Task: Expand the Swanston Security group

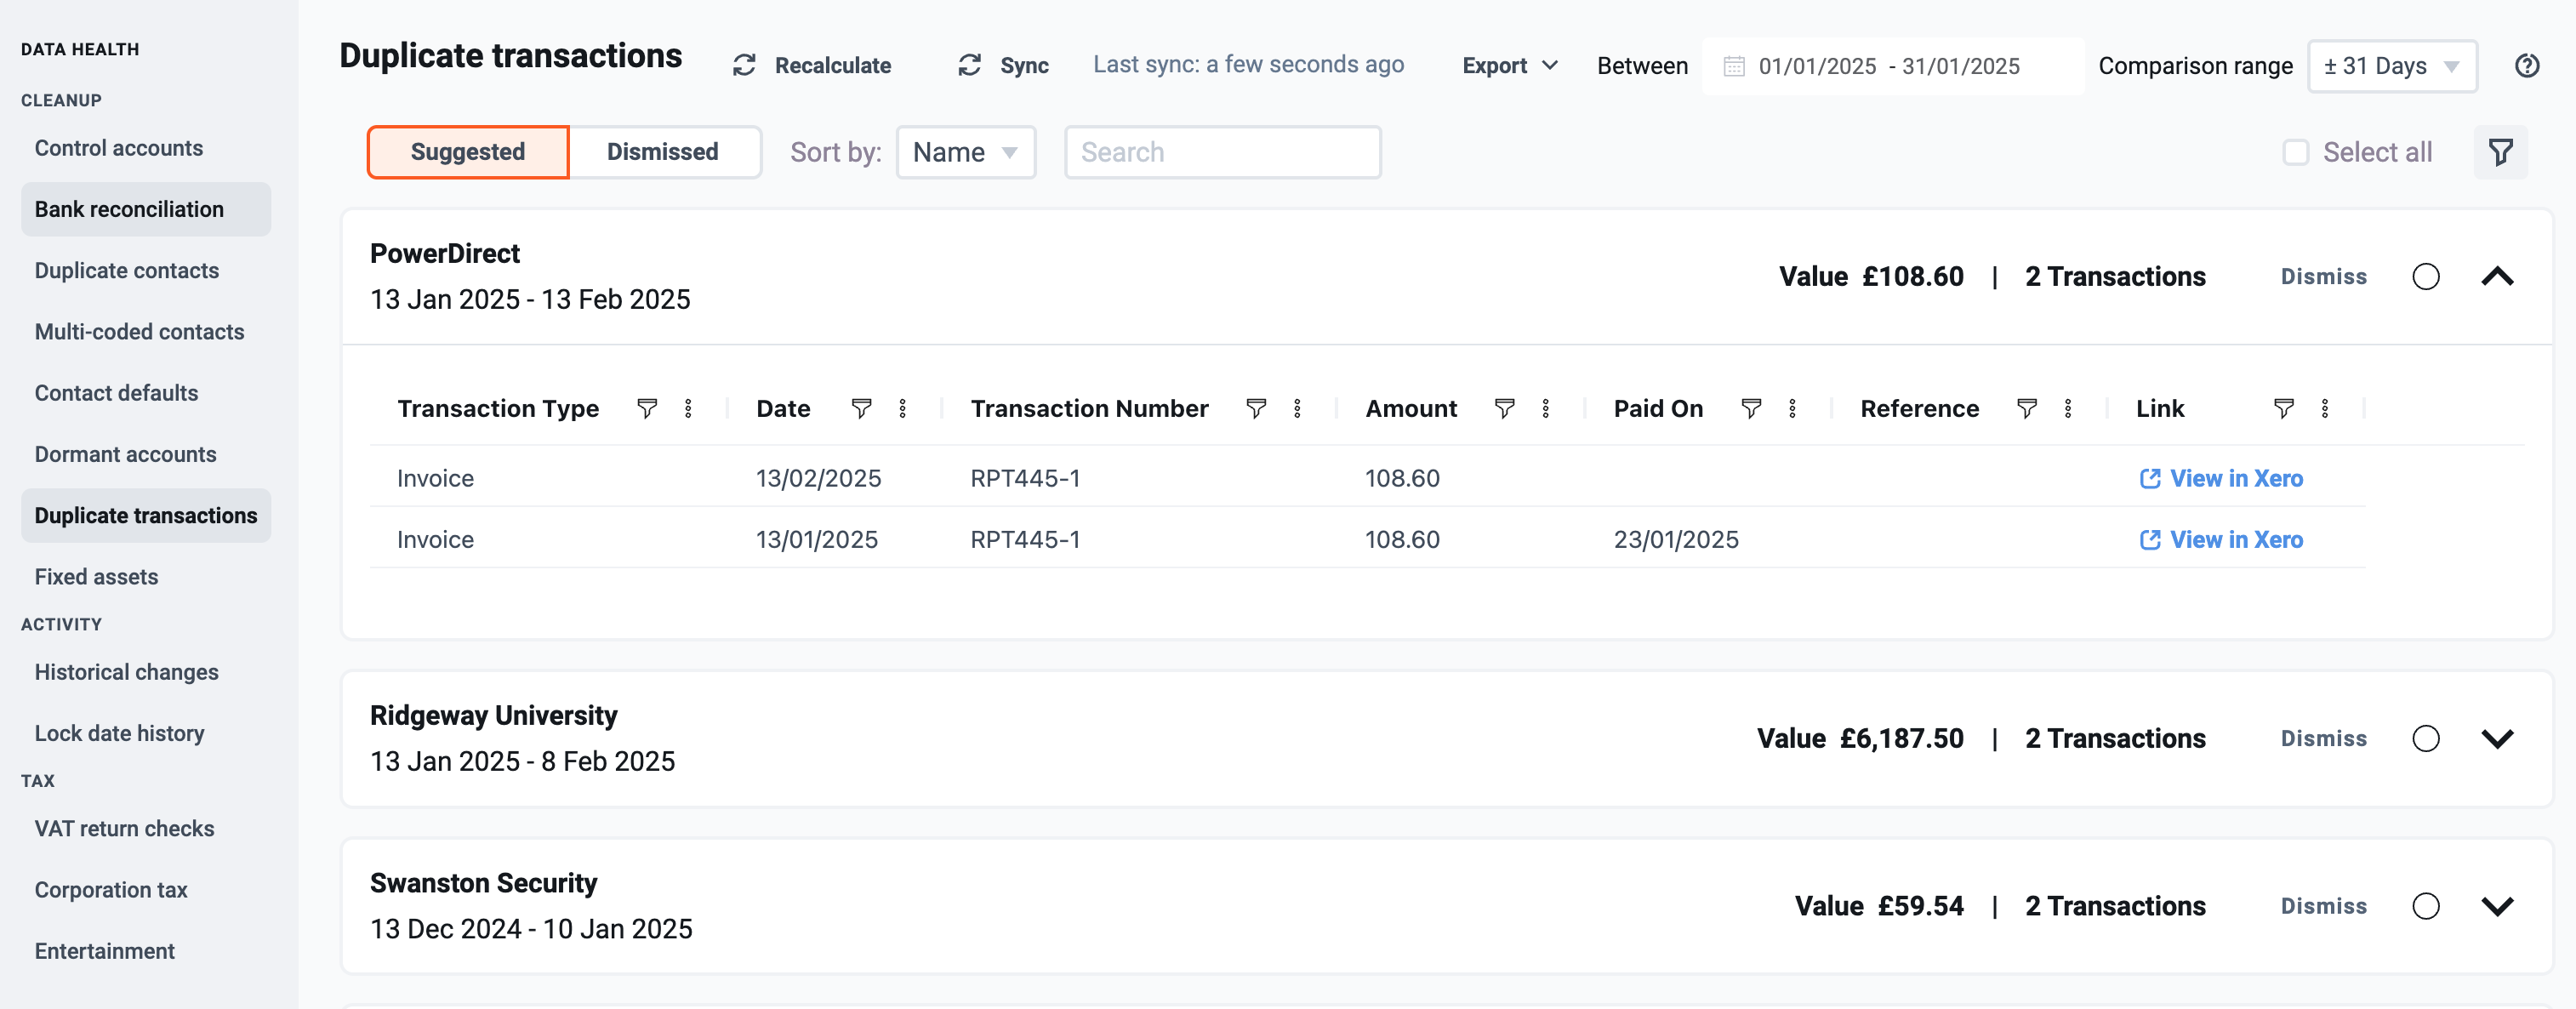Action: [x=2497, y=906]
